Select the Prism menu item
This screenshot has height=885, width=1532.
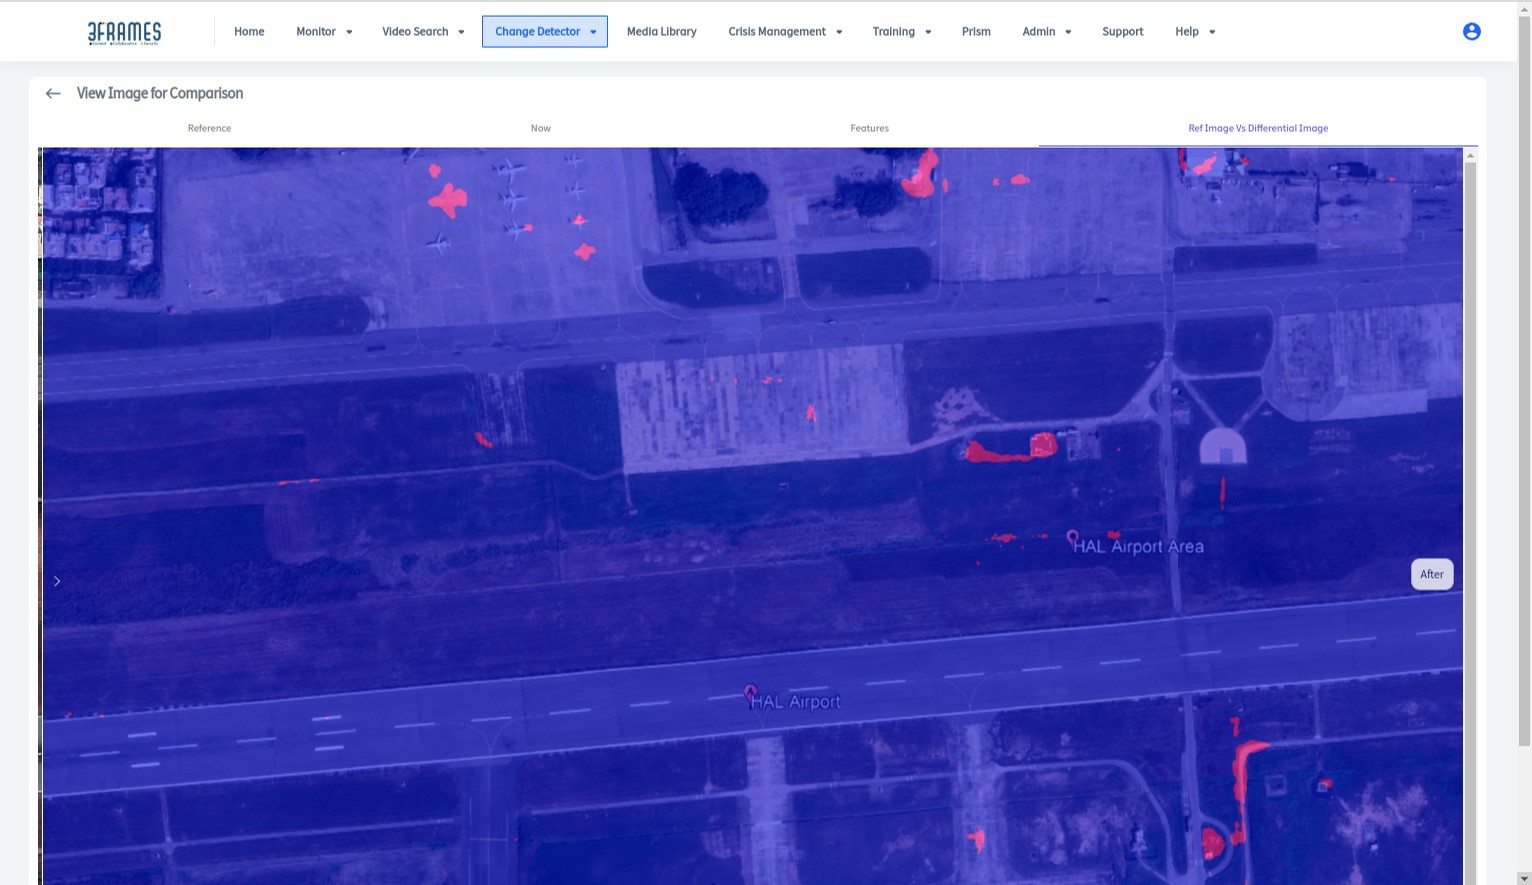coord(976,31)
